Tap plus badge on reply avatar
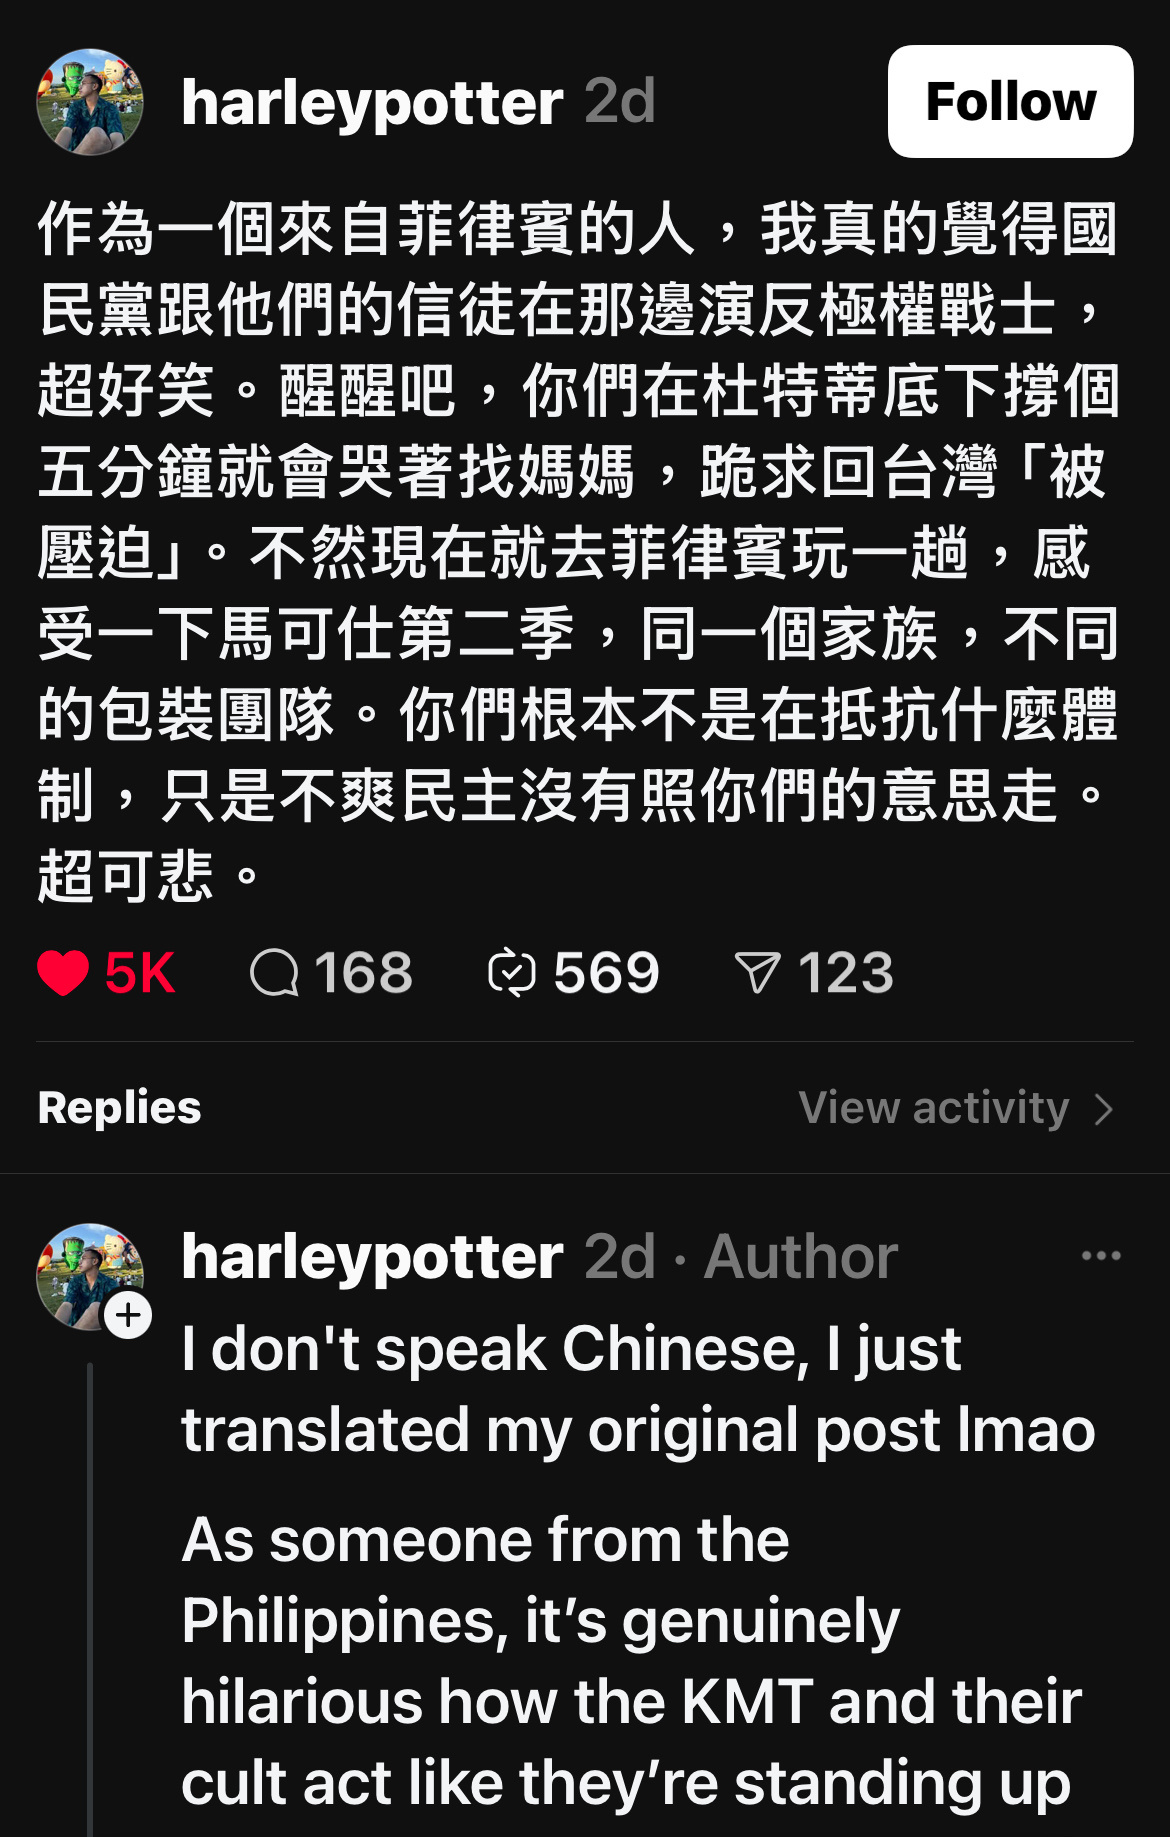Image resolution: width=1170 pixels, height=1837 pixels. 128,1316
